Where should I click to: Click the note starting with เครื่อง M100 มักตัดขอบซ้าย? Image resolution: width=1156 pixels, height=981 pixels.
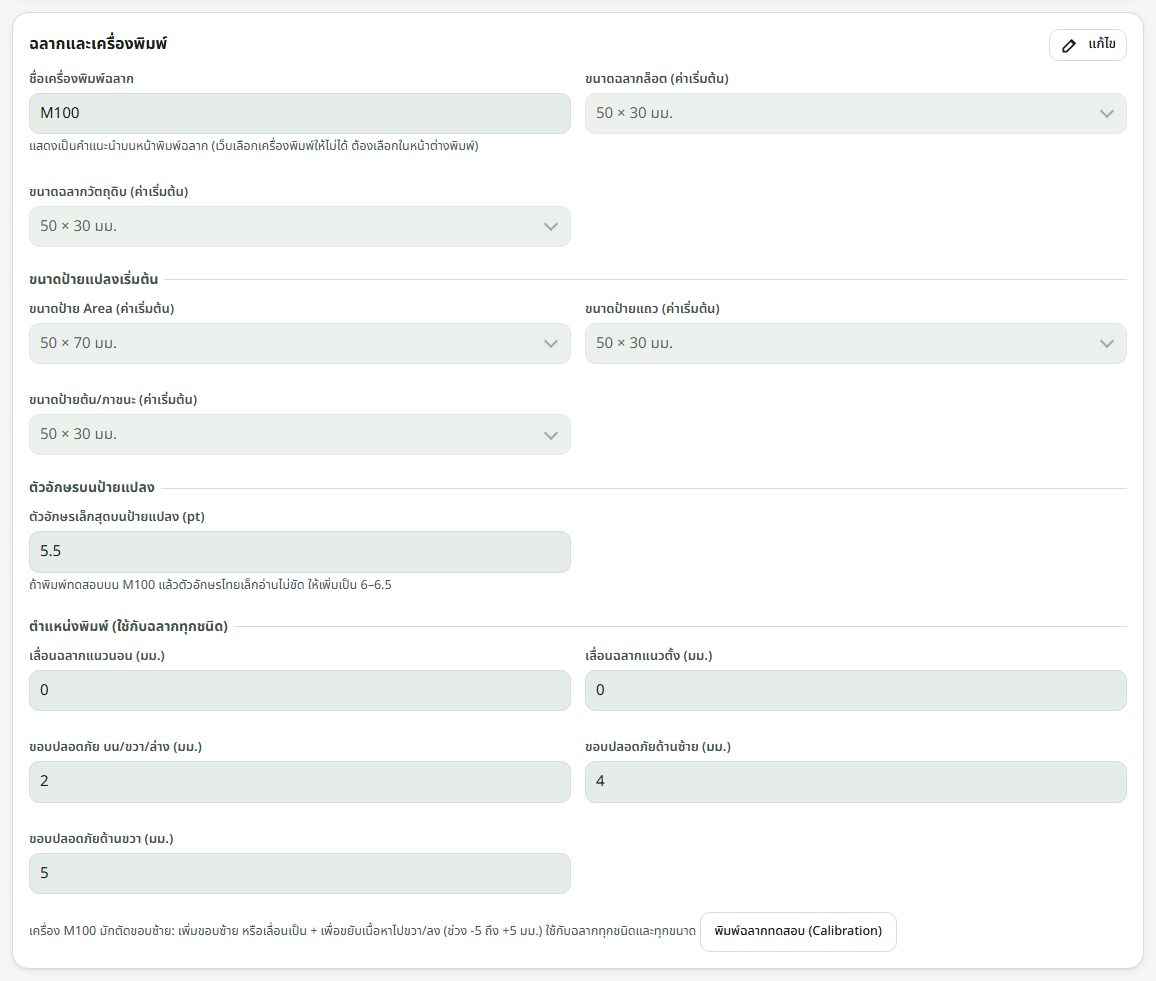(362, 931)
